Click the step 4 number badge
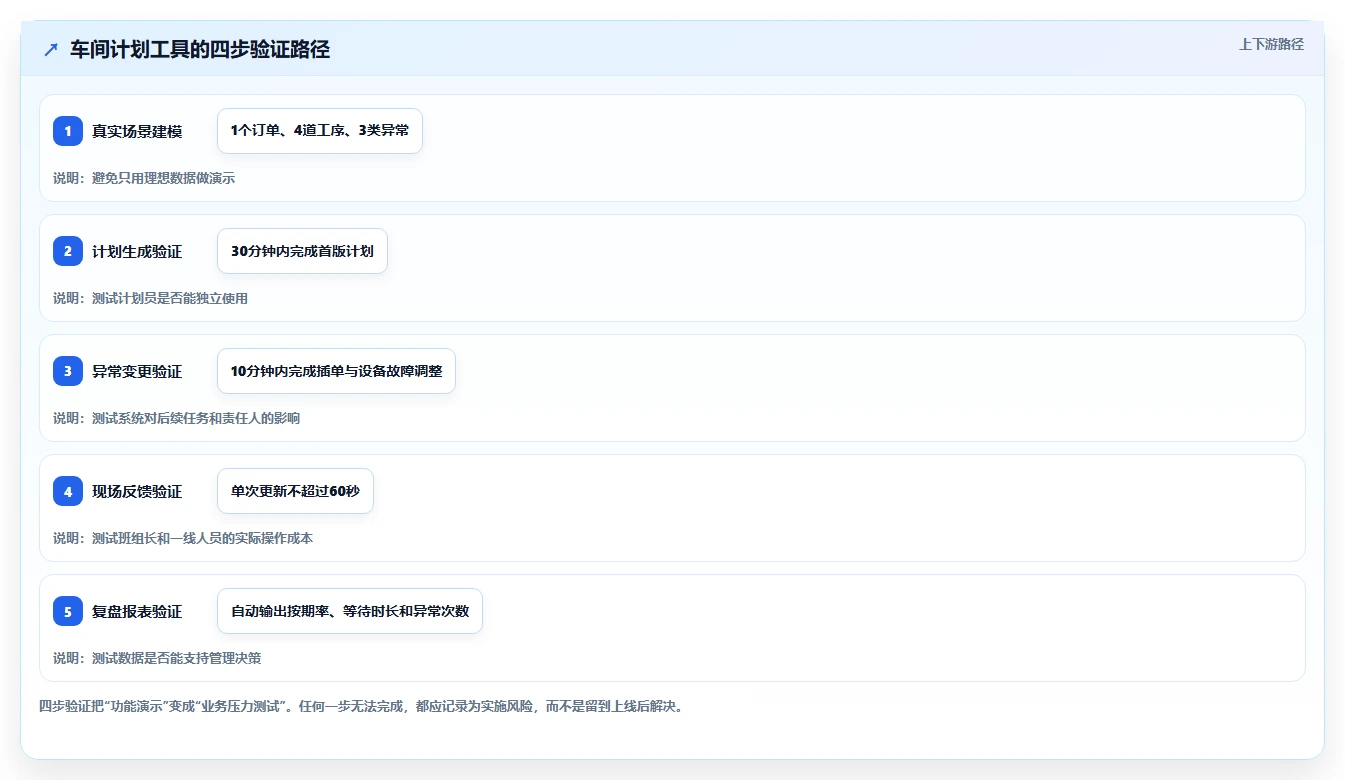The image size is (1345, 780). click(x=68, y=491)
